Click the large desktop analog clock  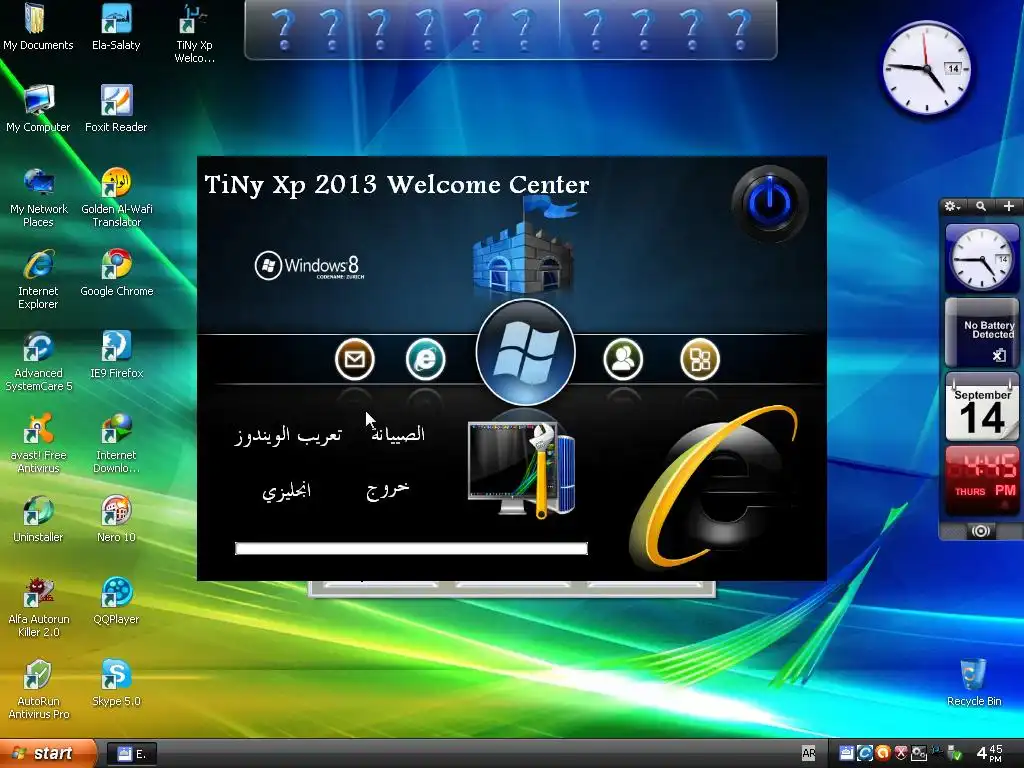coord(926,69)
